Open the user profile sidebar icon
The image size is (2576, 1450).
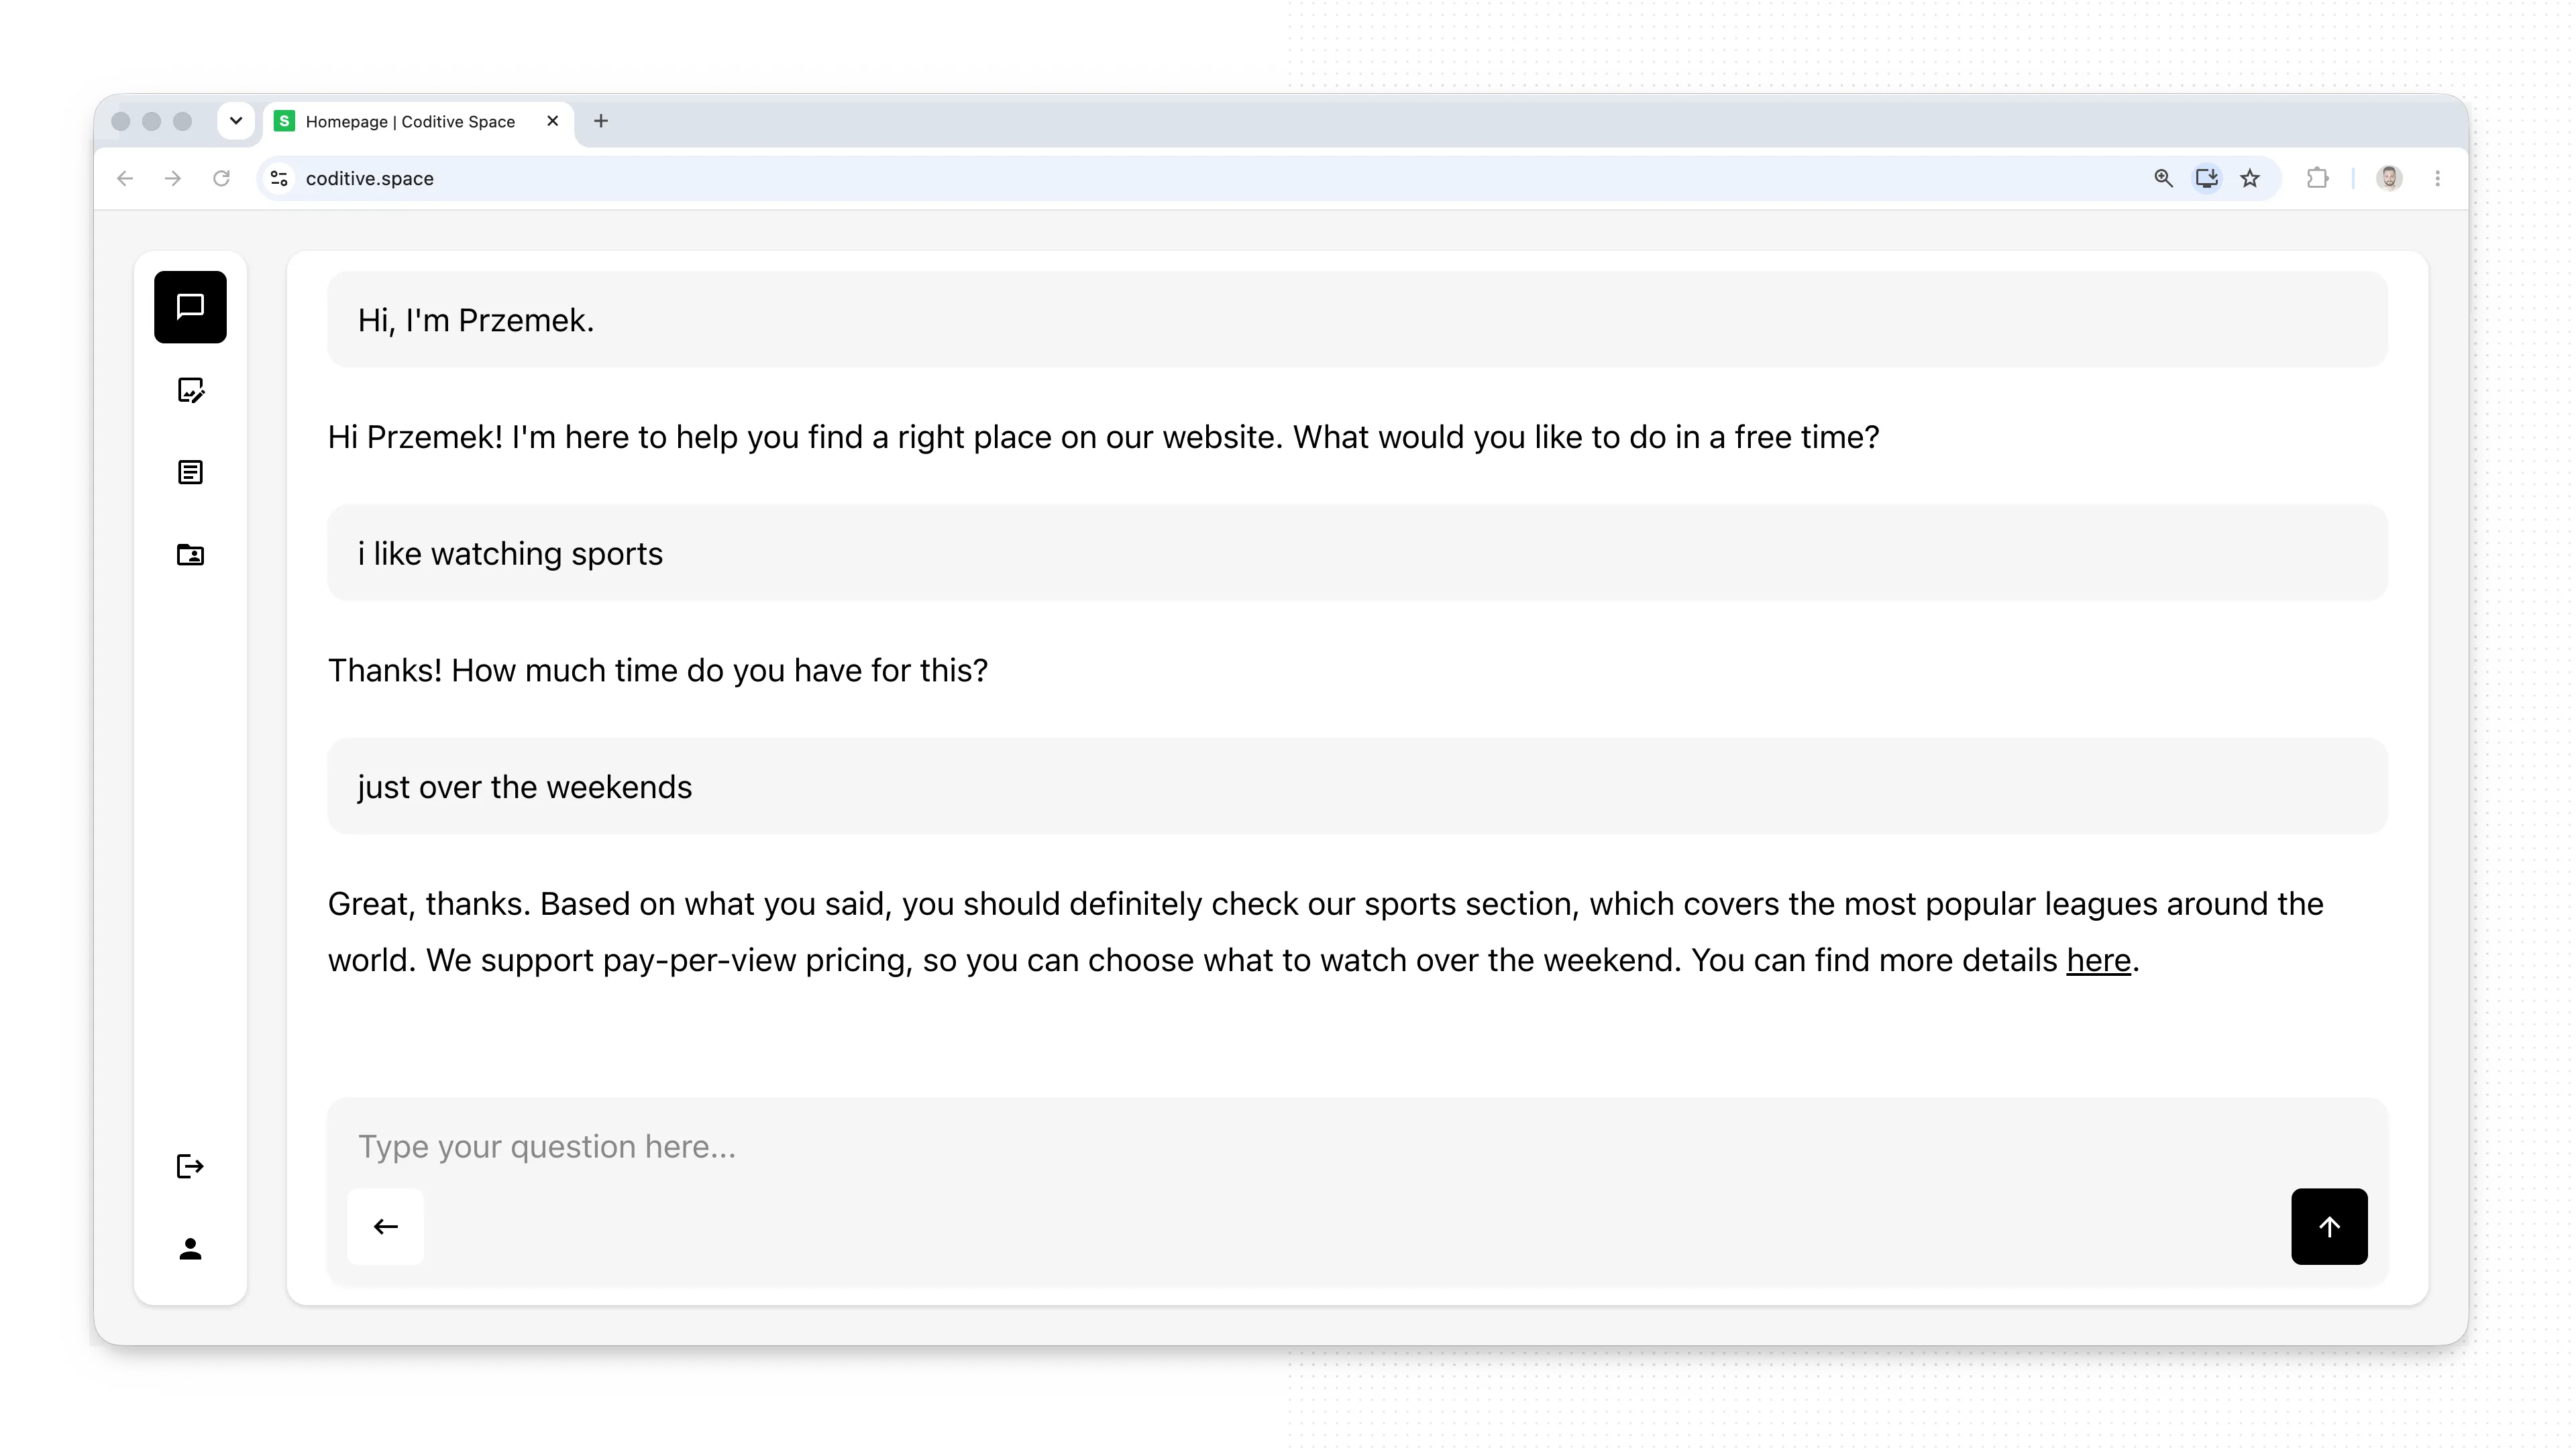pyautogui.click(x=190, y=1249)
